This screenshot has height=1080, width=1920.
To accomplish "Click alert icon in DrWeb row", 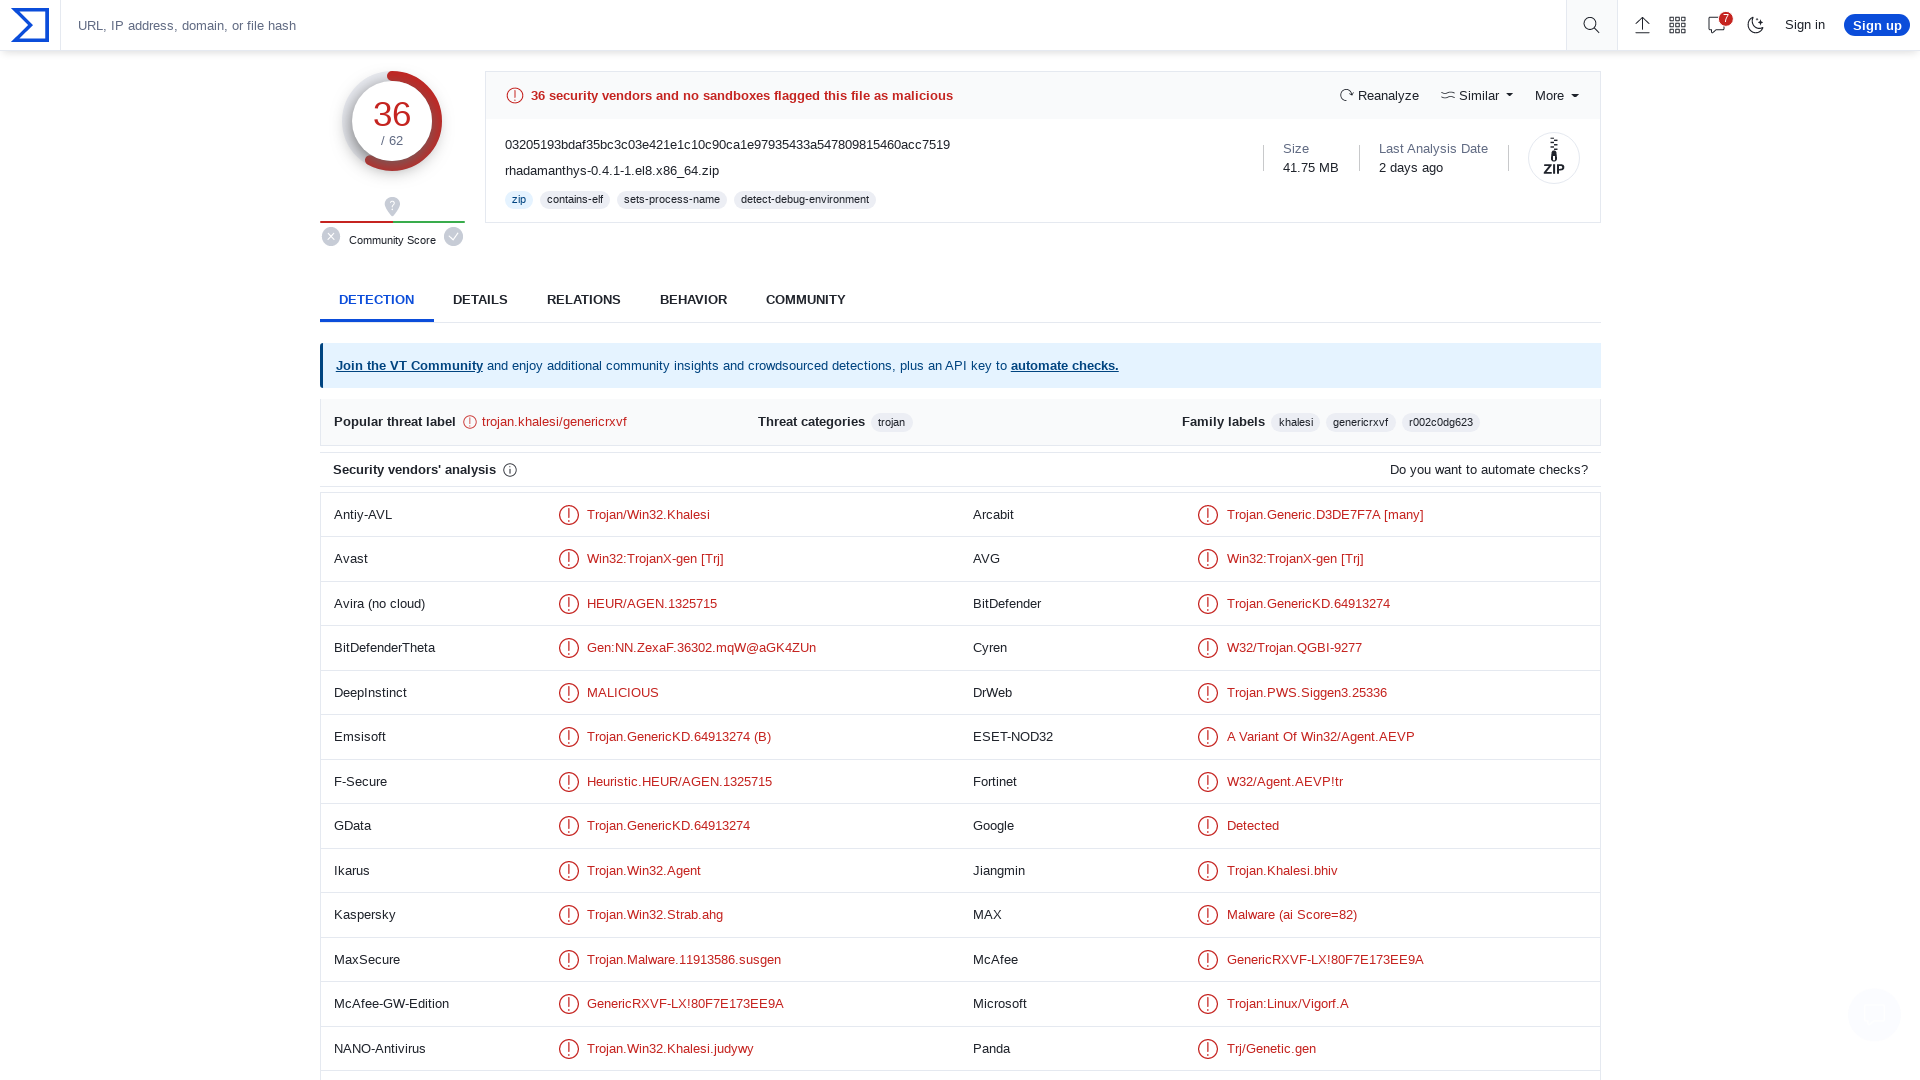I will (x=1208, y=693).
